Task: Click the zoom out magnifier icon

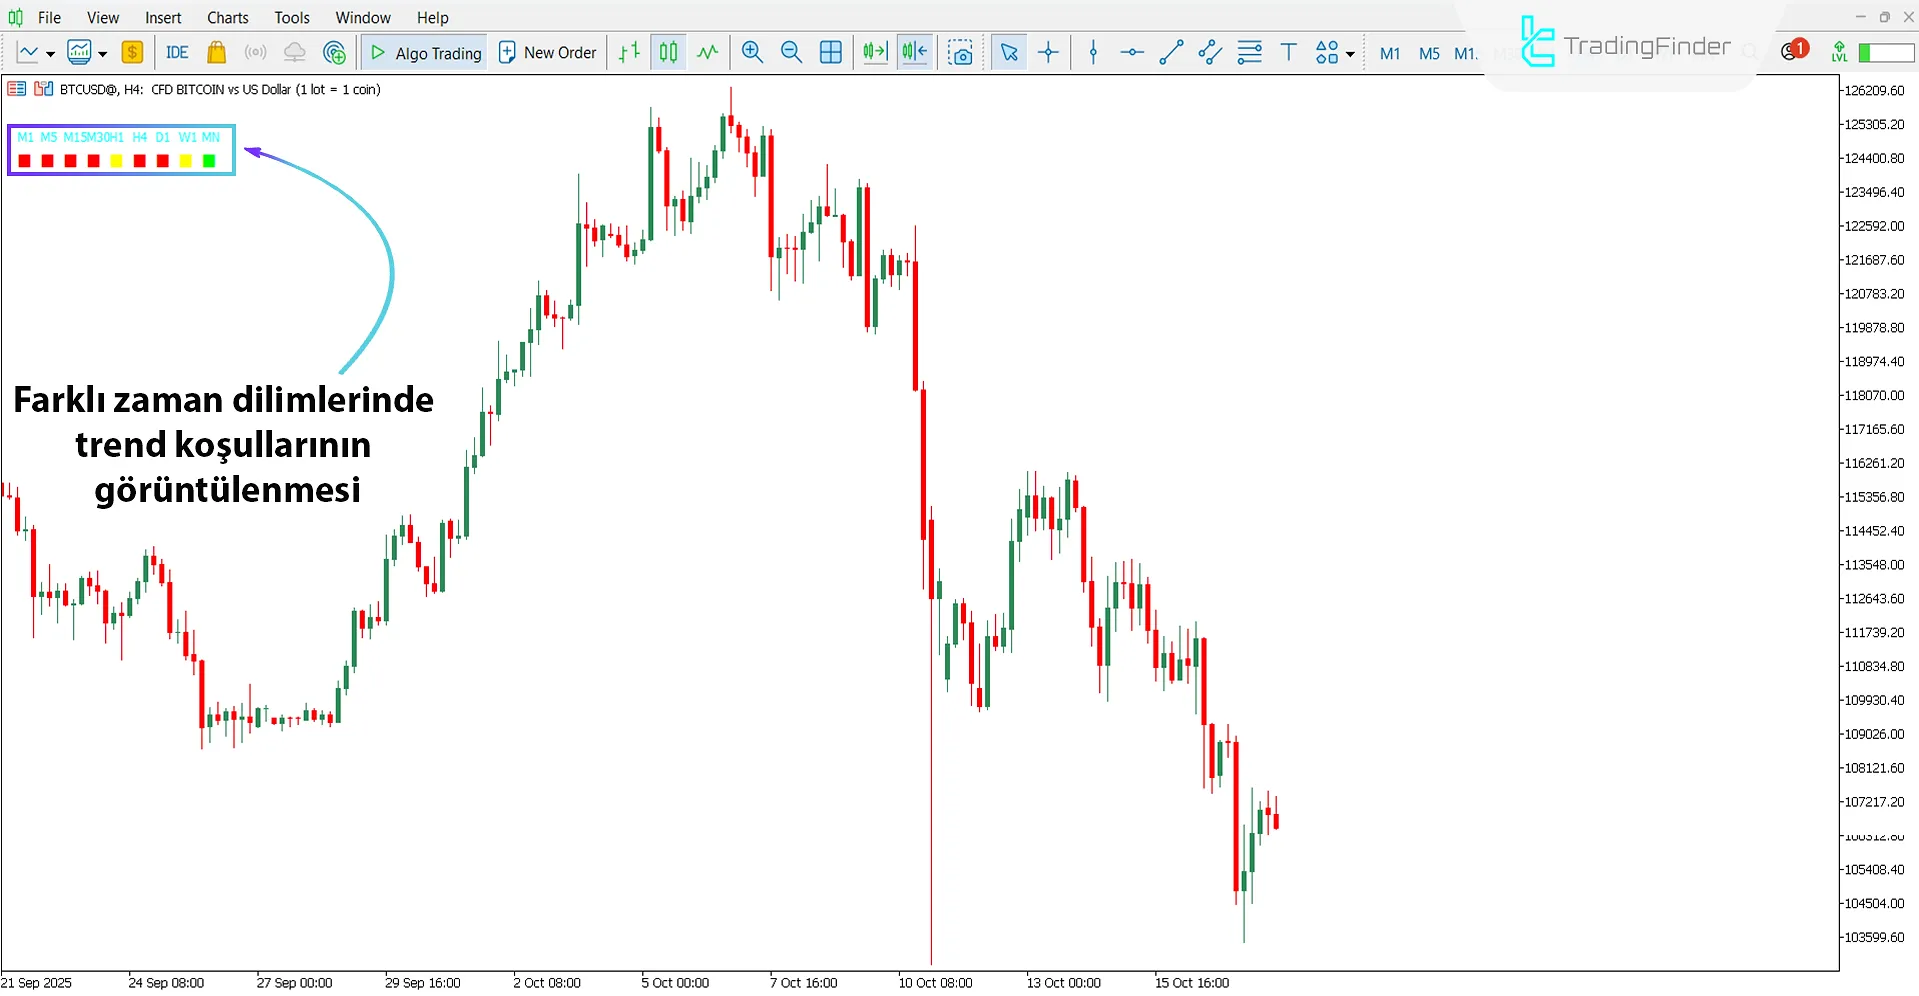Action: [791, 53]
